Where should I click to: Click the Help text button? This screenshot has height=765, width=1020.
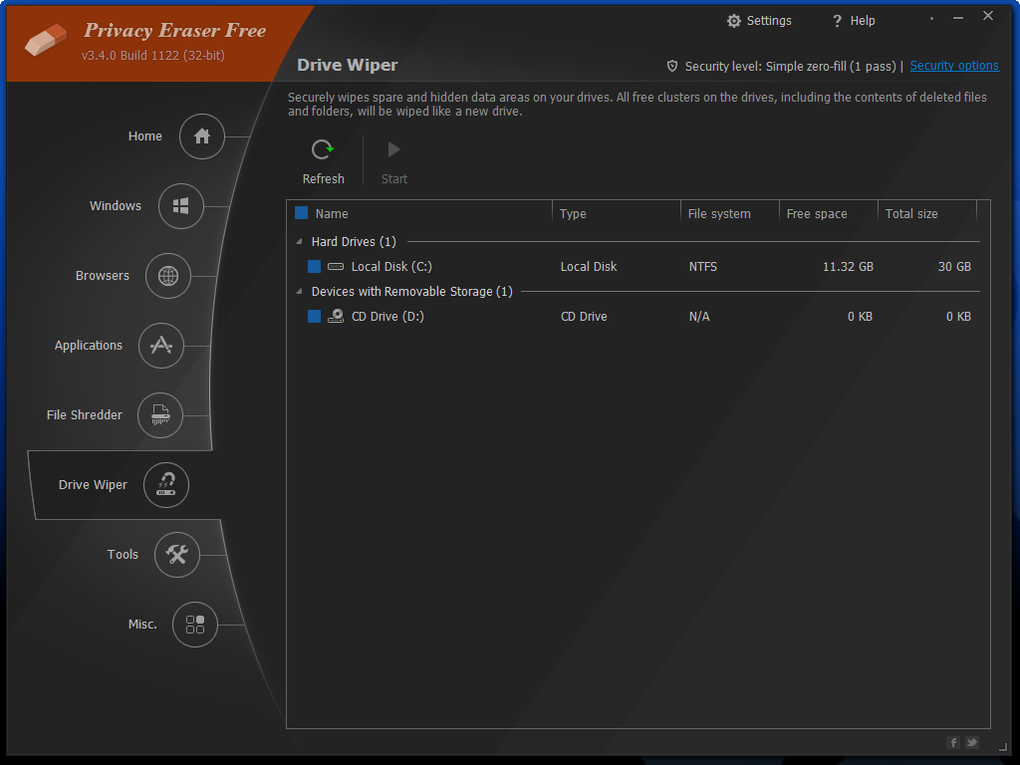tap(863, 21)
